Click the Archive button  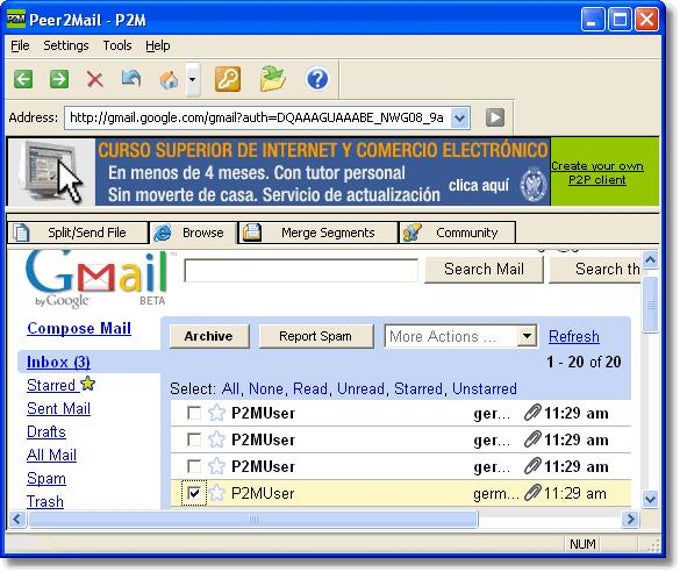[x=209, y=337]
